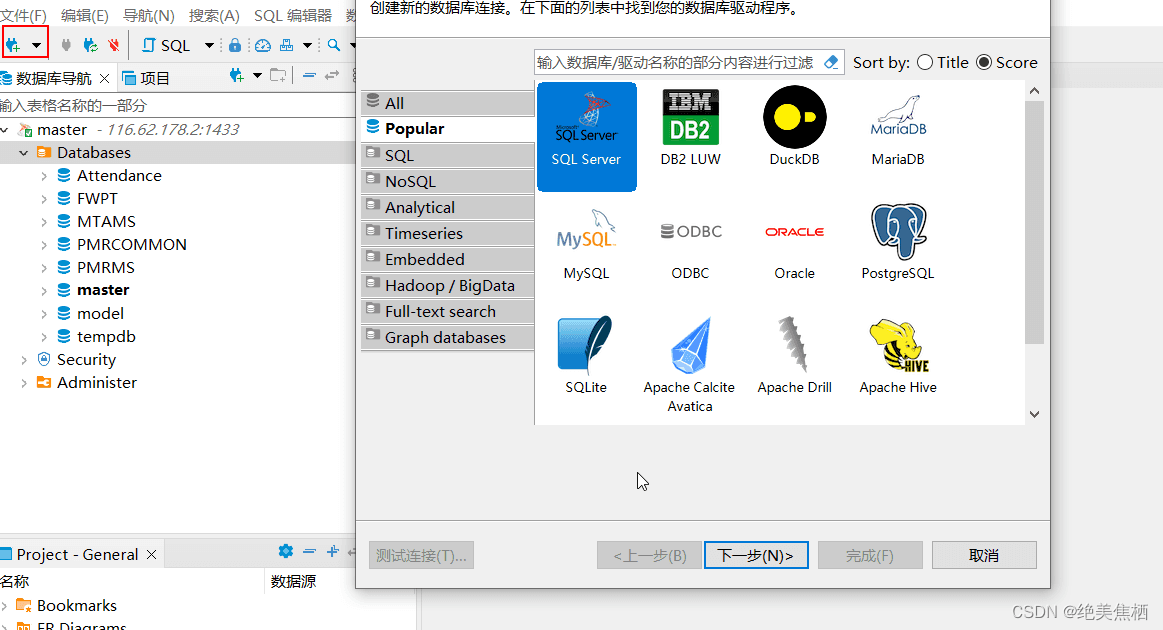
Task: Open the 编辑(E) menu
Action: [85, 15]
